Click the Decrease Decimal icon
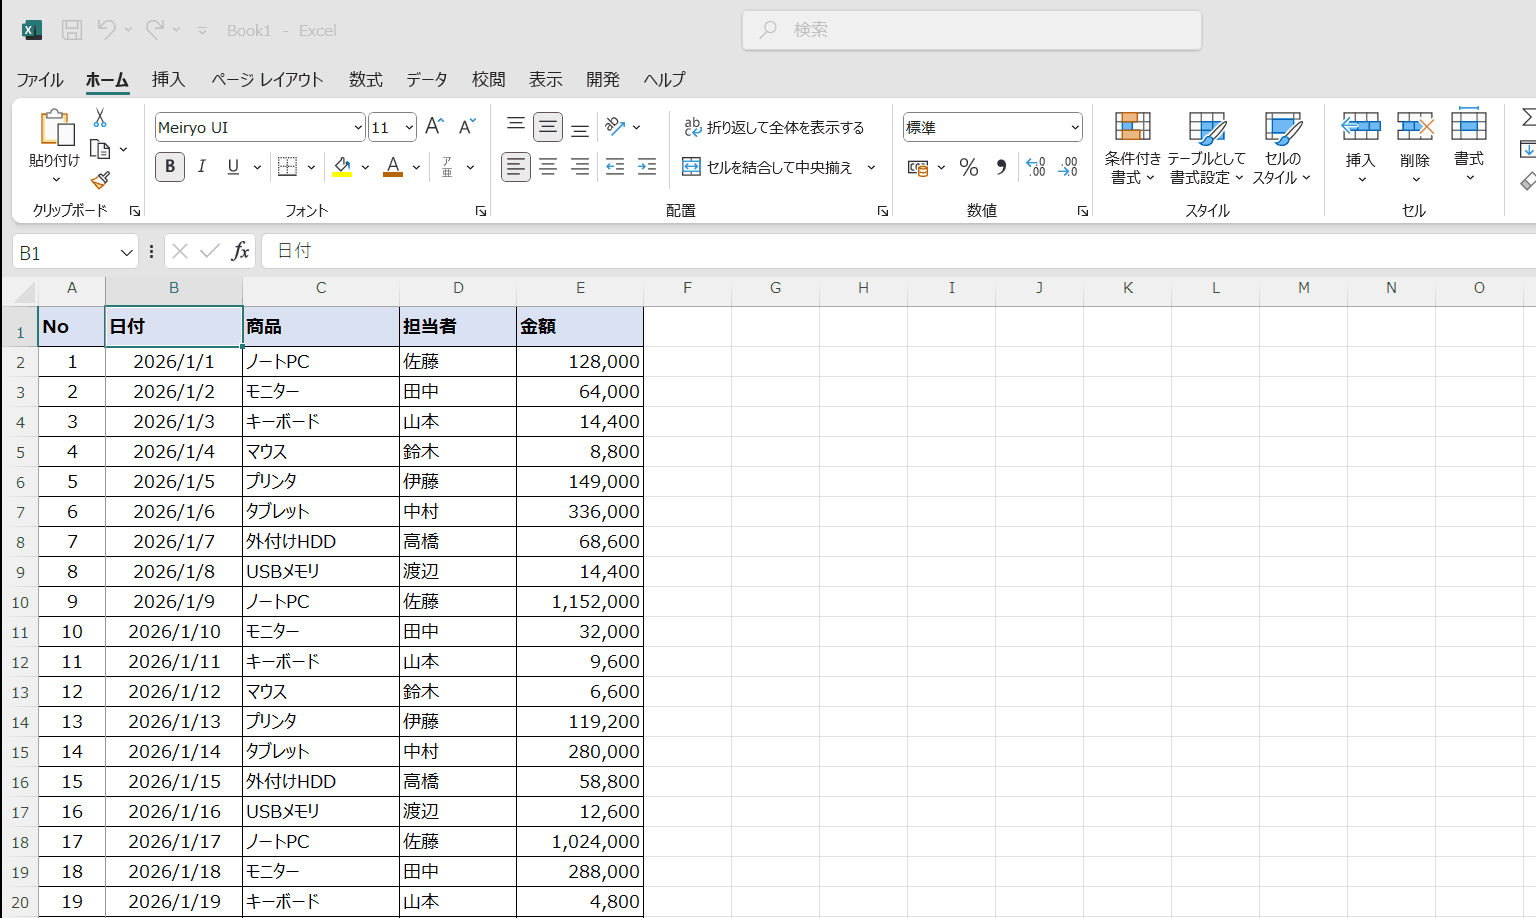The width and height of the screenshot is (1536, 918). (1068, 167)
